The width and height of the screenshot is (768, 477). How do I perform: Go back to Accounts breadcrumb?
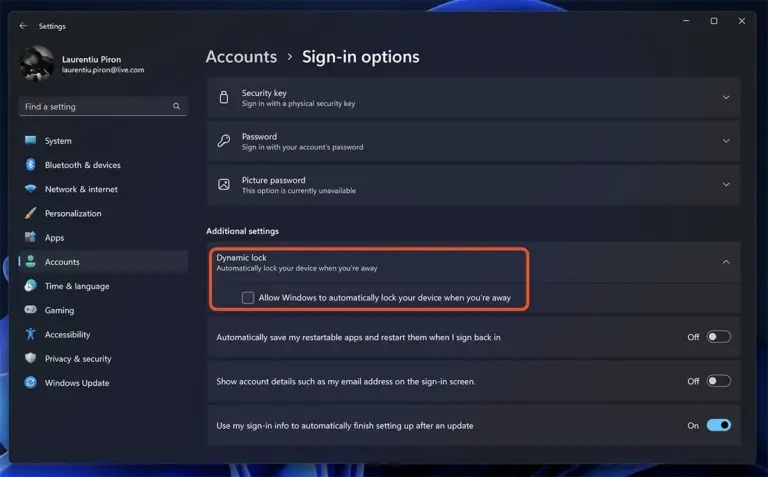point(241,57)
